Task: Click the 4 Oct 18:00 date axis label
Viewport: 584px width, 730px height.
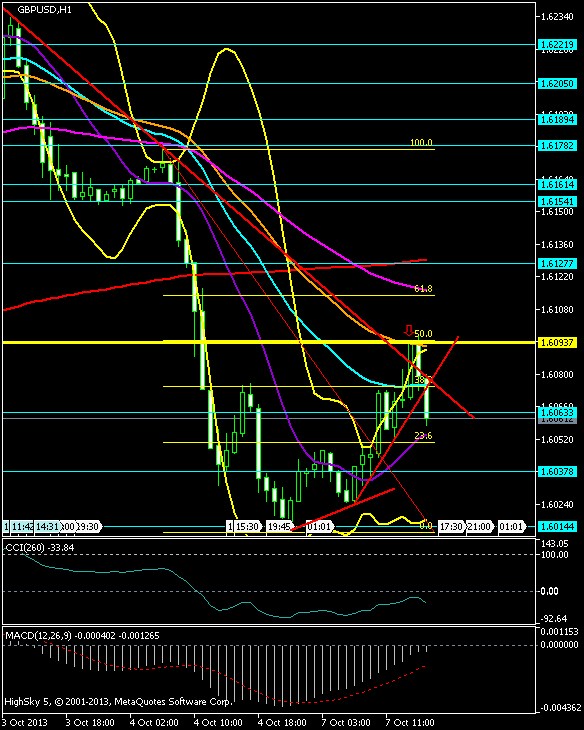Action: pyautogui.click(x=282, y=723)
